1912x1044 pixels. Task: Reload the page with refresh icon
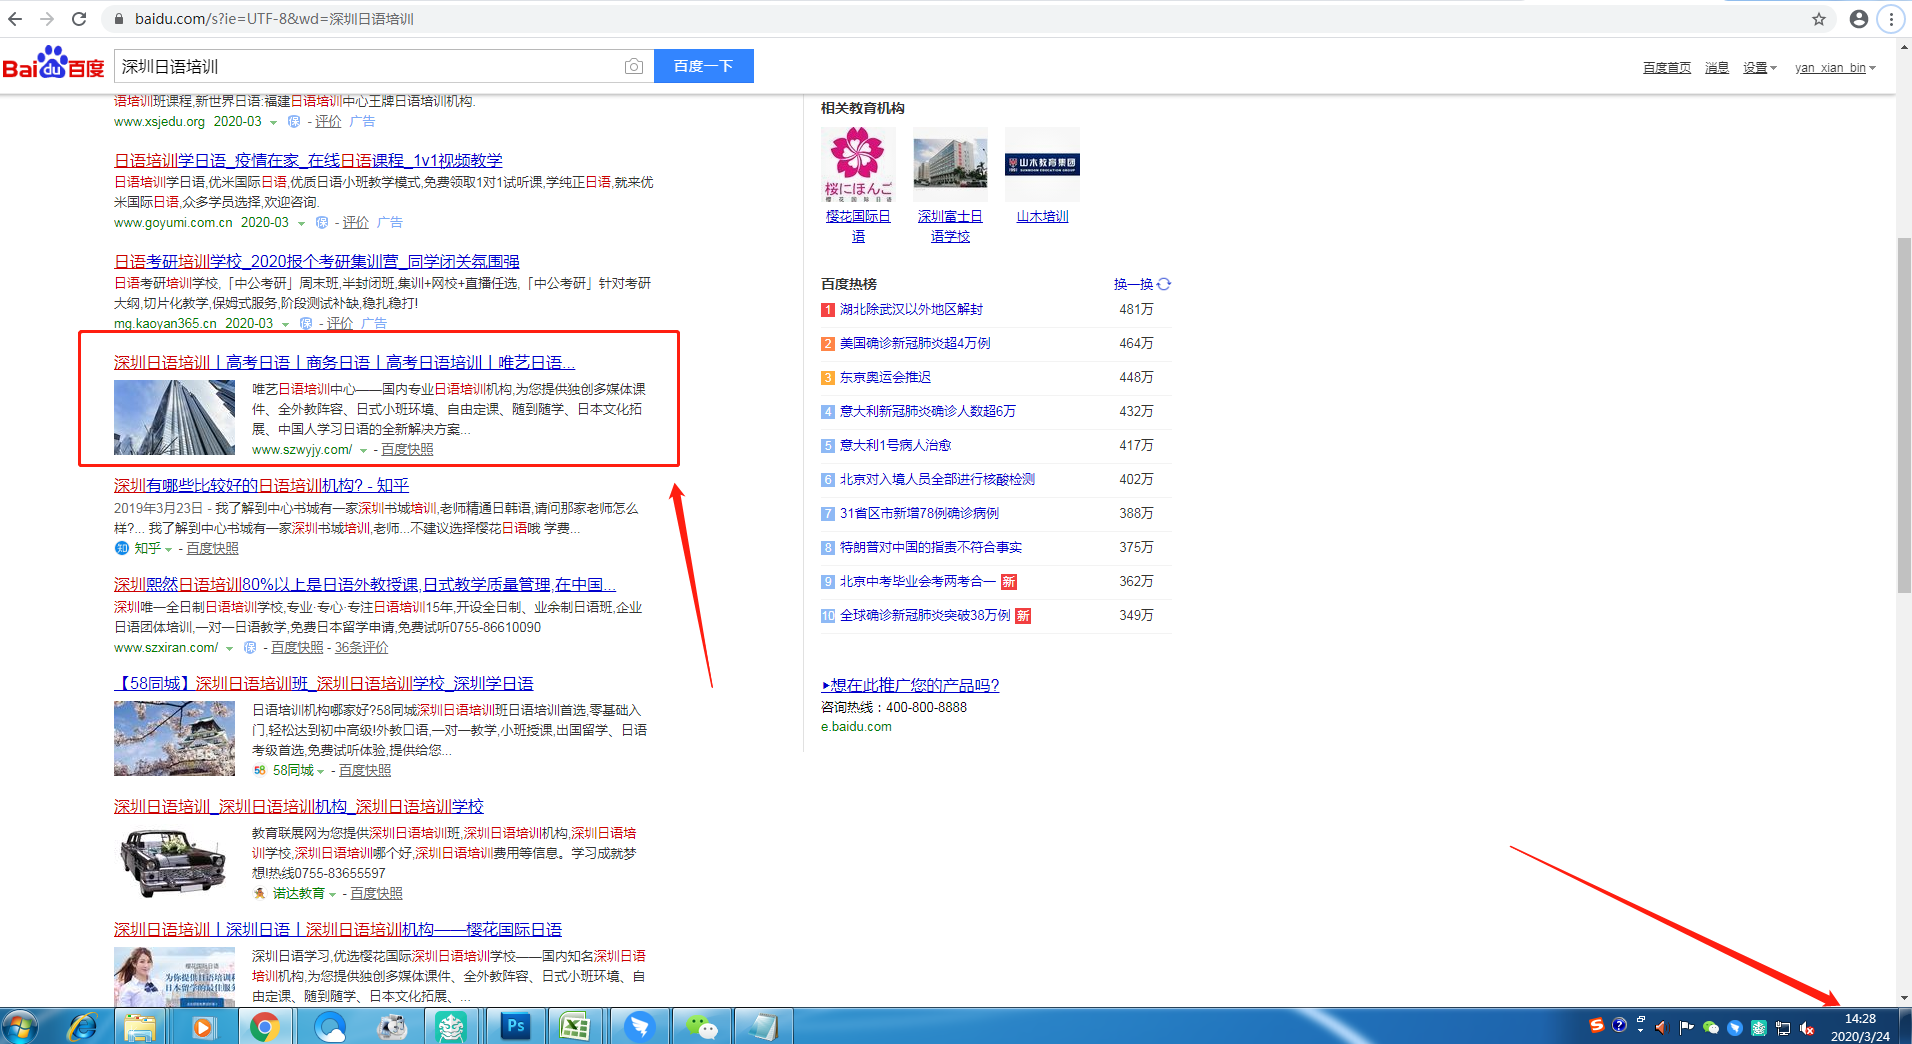tap(79, 19)
